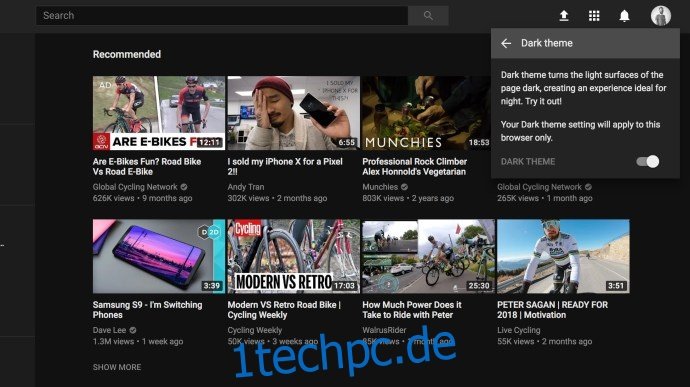Open the Cycling Weekly channel link
This screenshot has width=690, height=387.
(x=255, y=330)
